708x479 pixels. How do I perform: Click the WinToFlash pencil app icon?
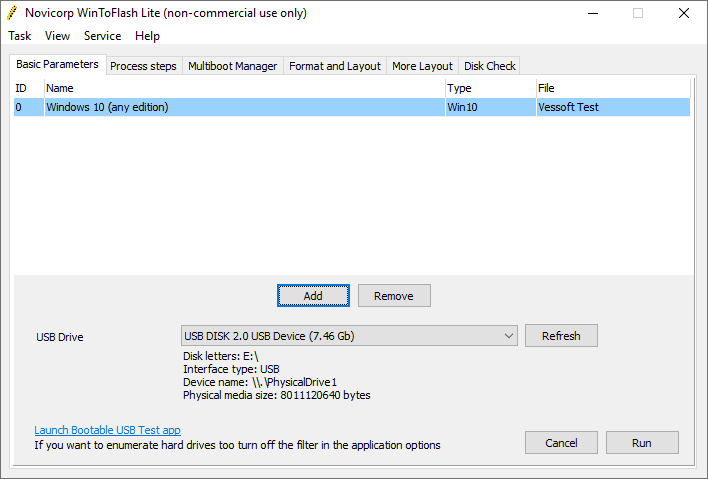click(x=13, y=13)
